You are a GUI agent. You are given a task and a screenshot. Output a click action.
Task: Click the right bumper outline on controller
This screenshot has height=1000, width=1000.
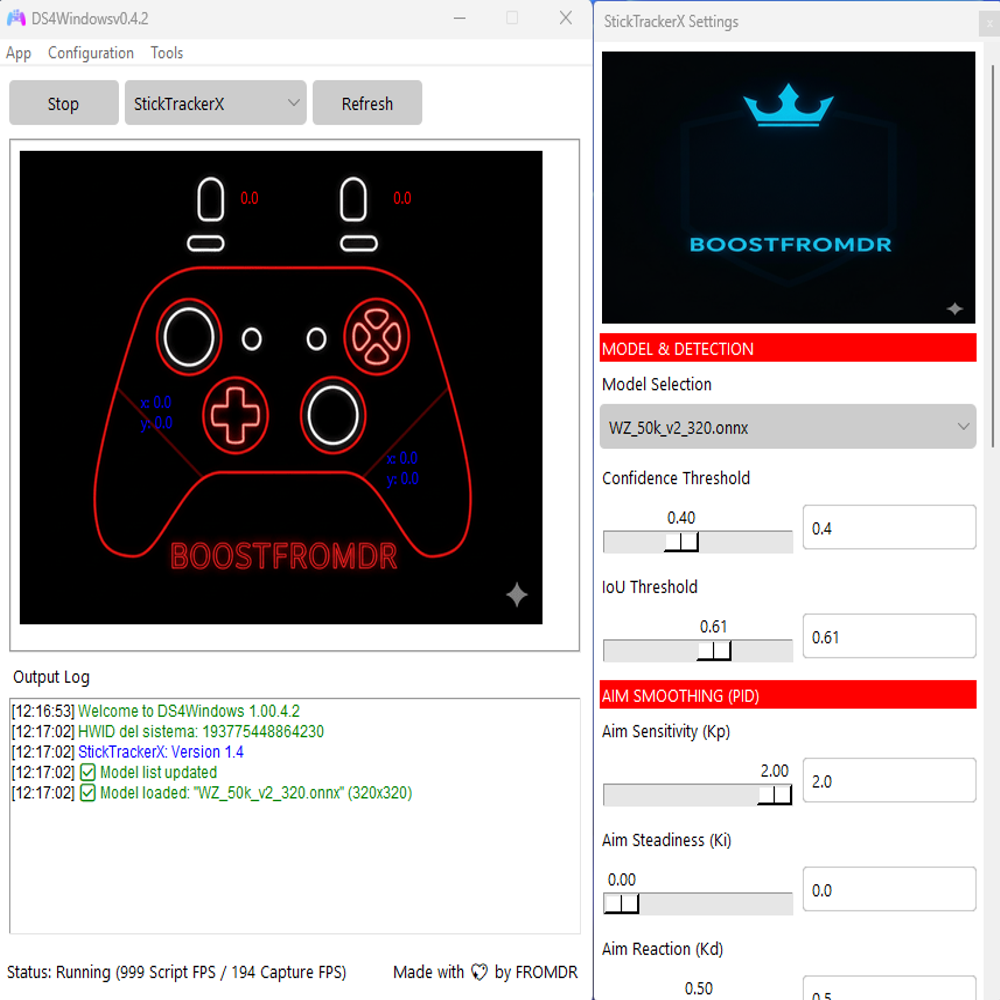pos(359,244)
